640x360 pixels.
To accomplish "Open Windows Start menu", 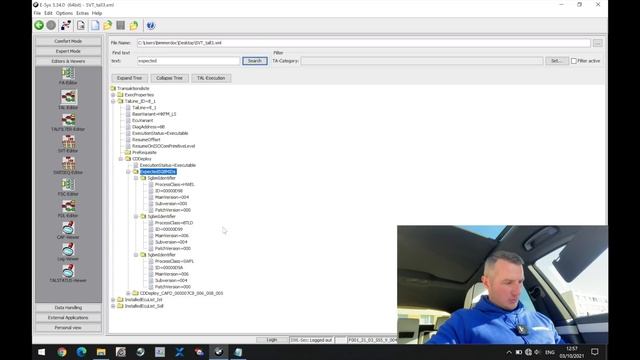I will (42, 352).
